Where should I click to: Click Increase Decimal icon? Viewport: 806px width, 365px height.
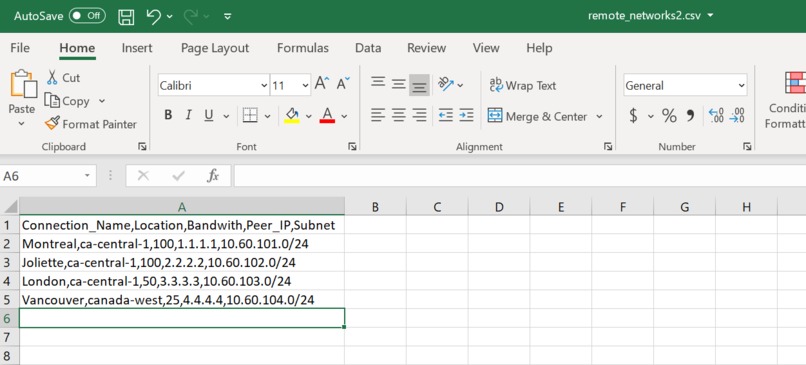[x=716, y=116]
